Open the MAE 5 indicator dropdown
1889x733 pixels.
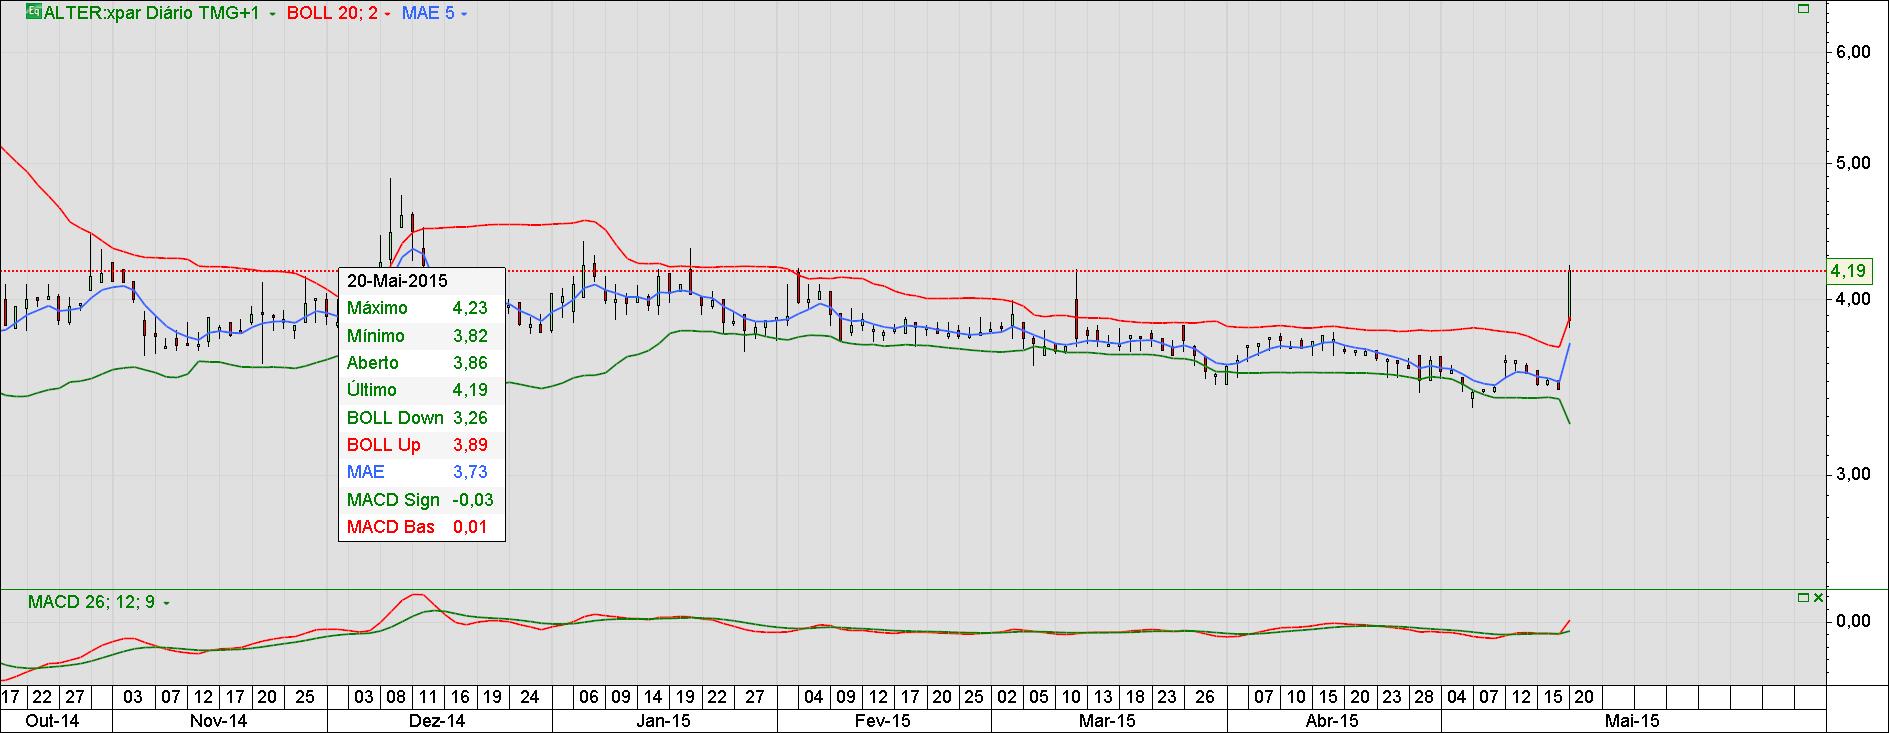point(463,14)
